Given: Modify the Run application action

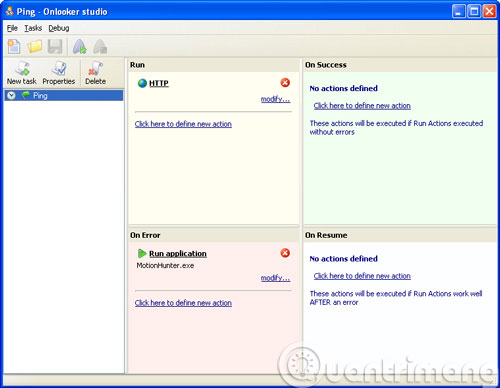Looking at the screenshot, I should [x=275, y=278].
